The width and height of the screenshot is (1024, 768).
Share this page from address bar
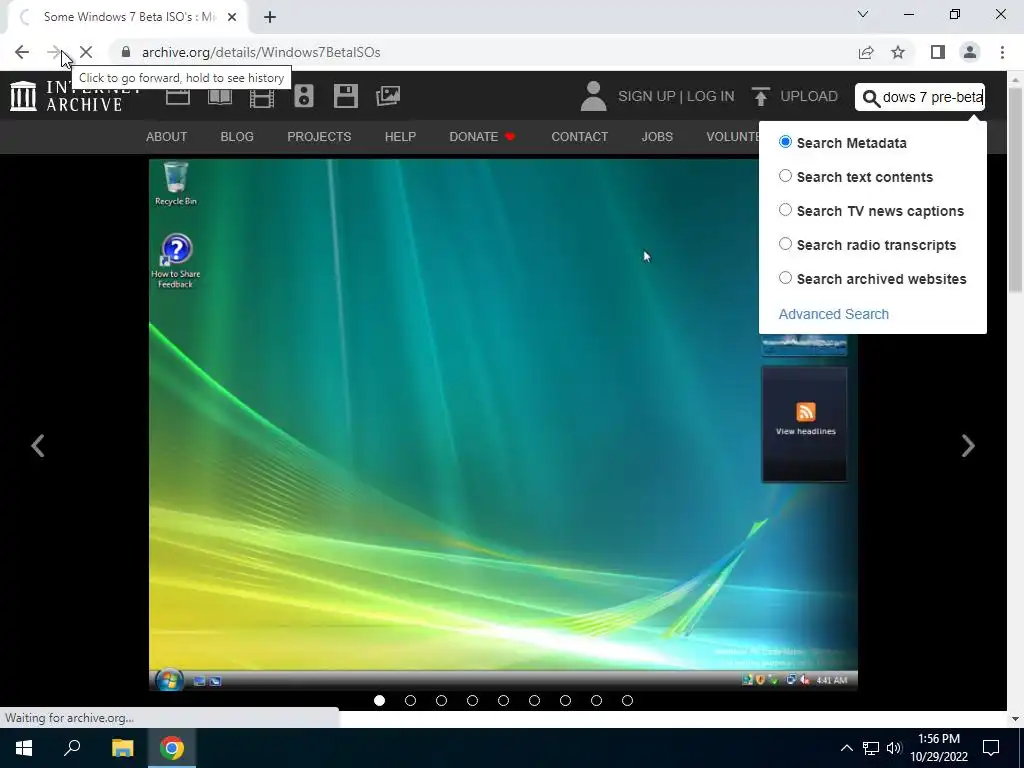(x=866, y=52)
